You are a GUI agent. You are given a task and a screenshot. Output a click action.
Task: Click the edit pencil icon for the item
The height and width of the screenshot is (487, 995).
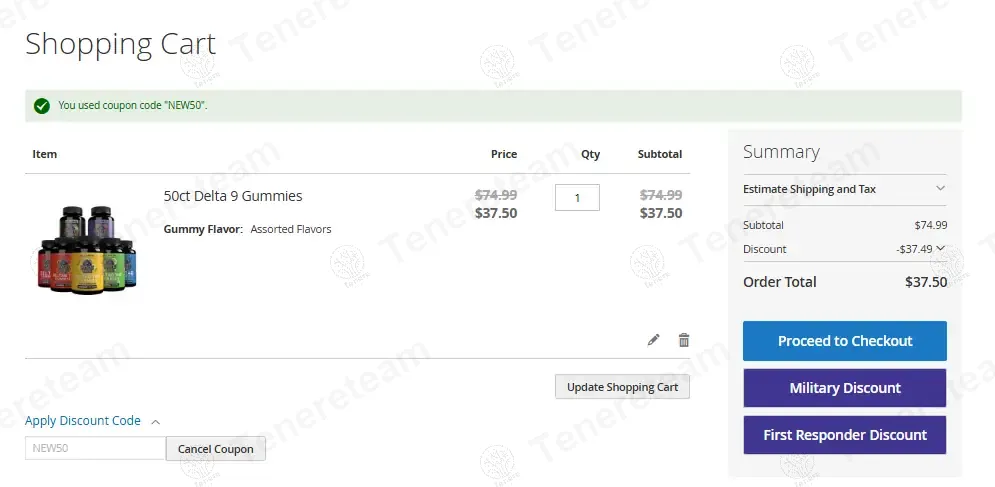tap(653, 340)
